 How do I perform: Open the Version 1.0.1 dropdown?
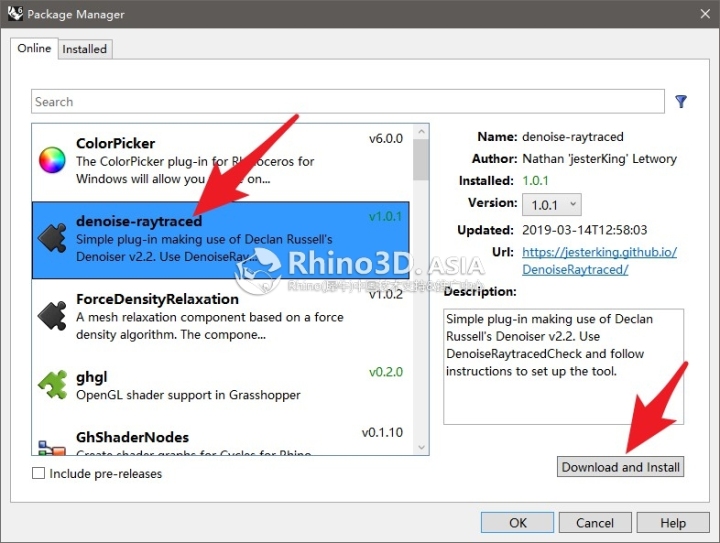point(551,205)
